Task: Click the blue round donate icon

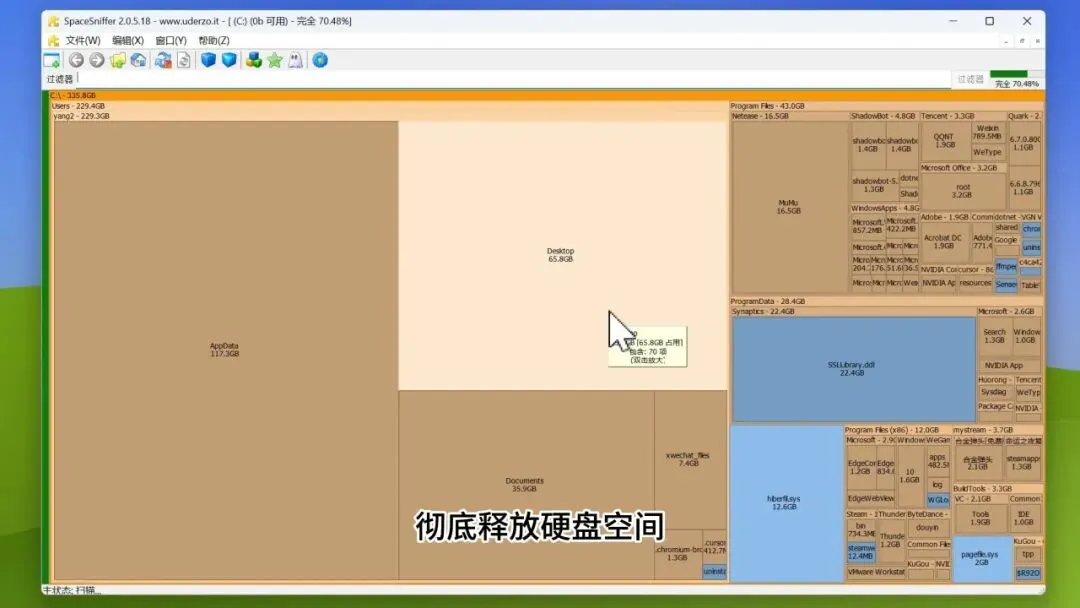Action: tap(320, 61)
